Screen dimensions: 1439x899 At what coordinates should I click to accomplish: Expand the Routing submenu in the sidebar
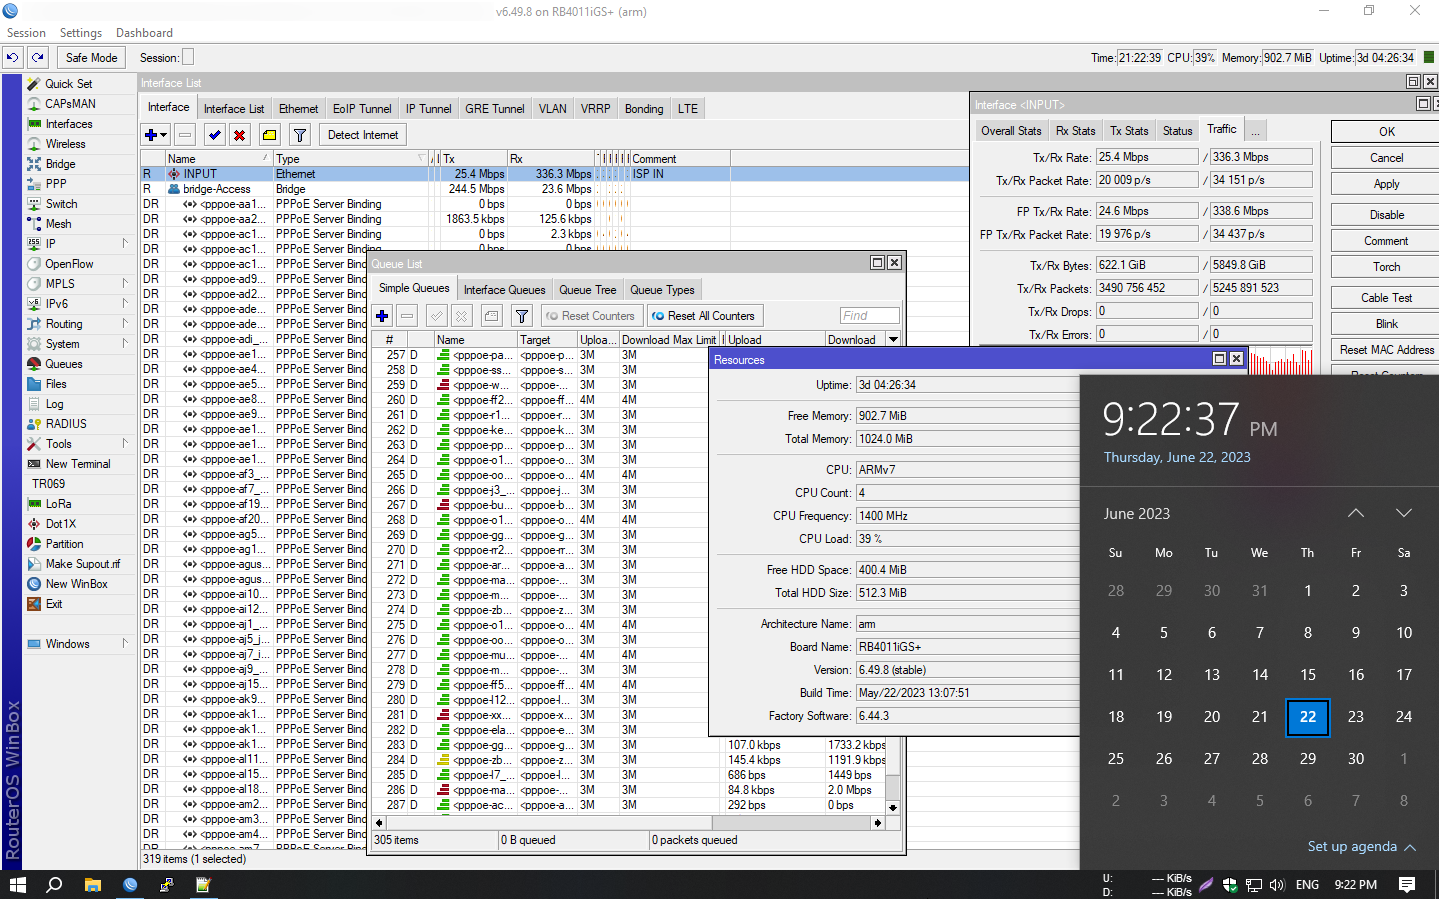[125, 324]
